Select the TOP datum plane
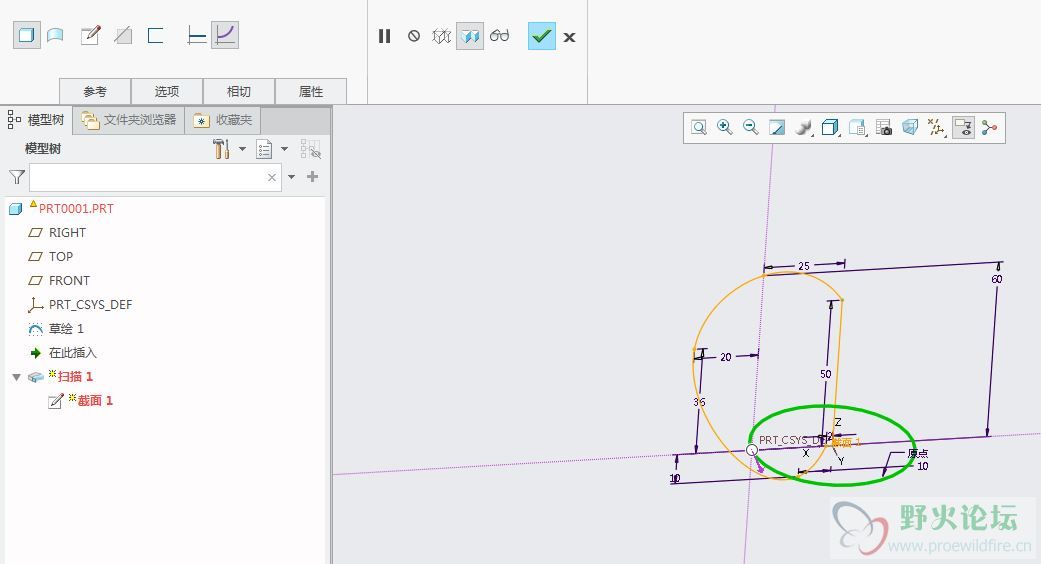 click(x=60, y=257)
